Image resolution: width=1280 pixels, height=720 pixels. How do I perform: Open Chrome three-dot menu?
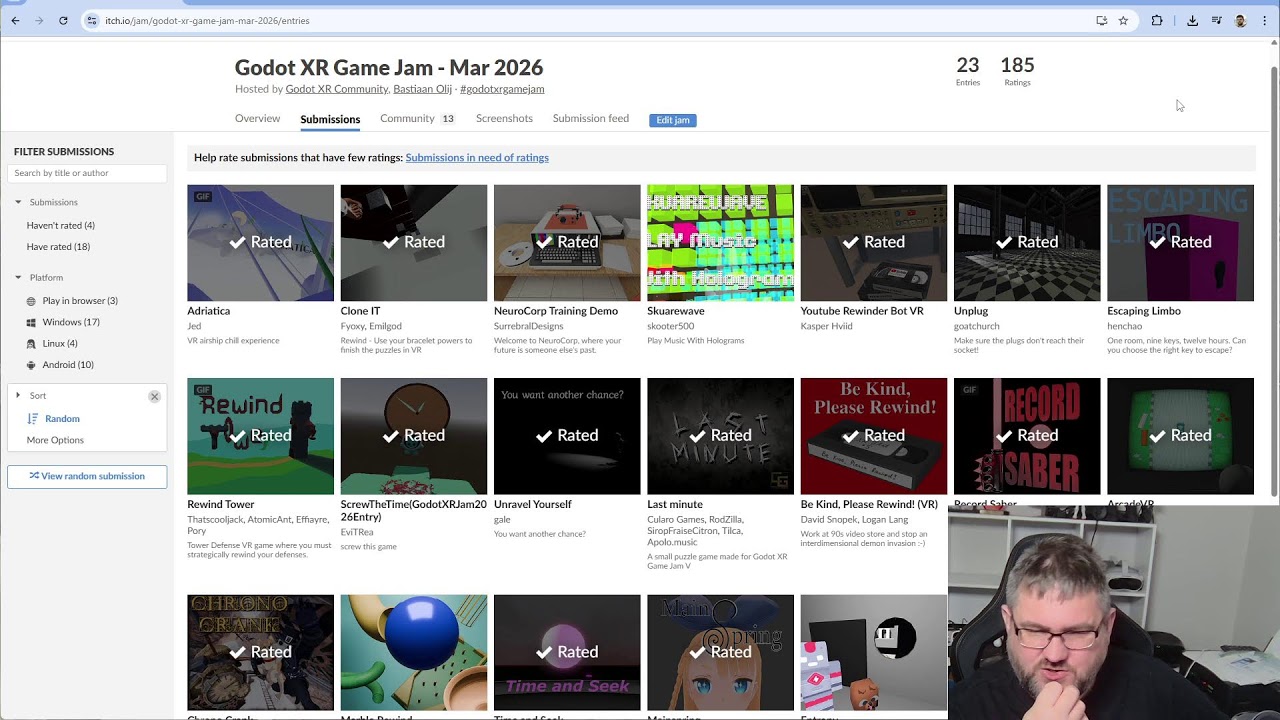coord(1264,20)
